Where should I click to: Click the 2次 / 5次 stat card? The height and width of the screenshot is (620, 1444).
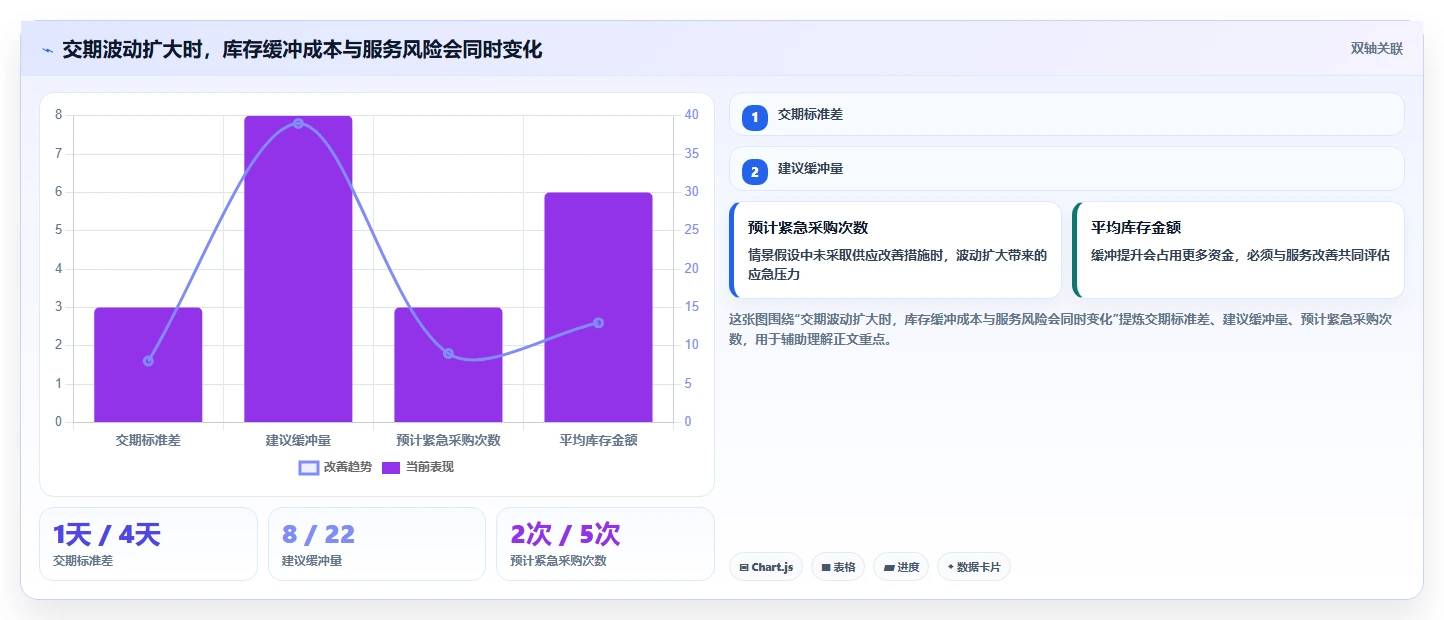pos(605,544)
